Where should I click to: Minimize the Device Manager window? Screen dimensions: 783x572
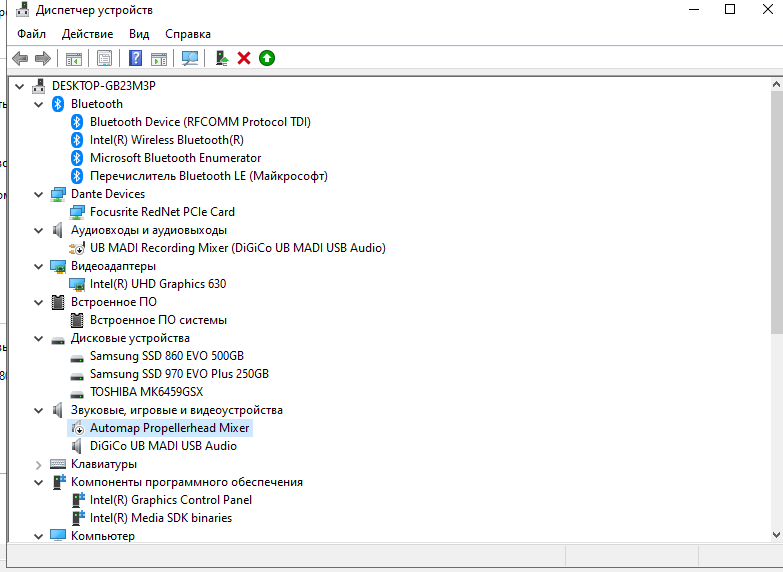pyautogui.click(x=694, y=9)
